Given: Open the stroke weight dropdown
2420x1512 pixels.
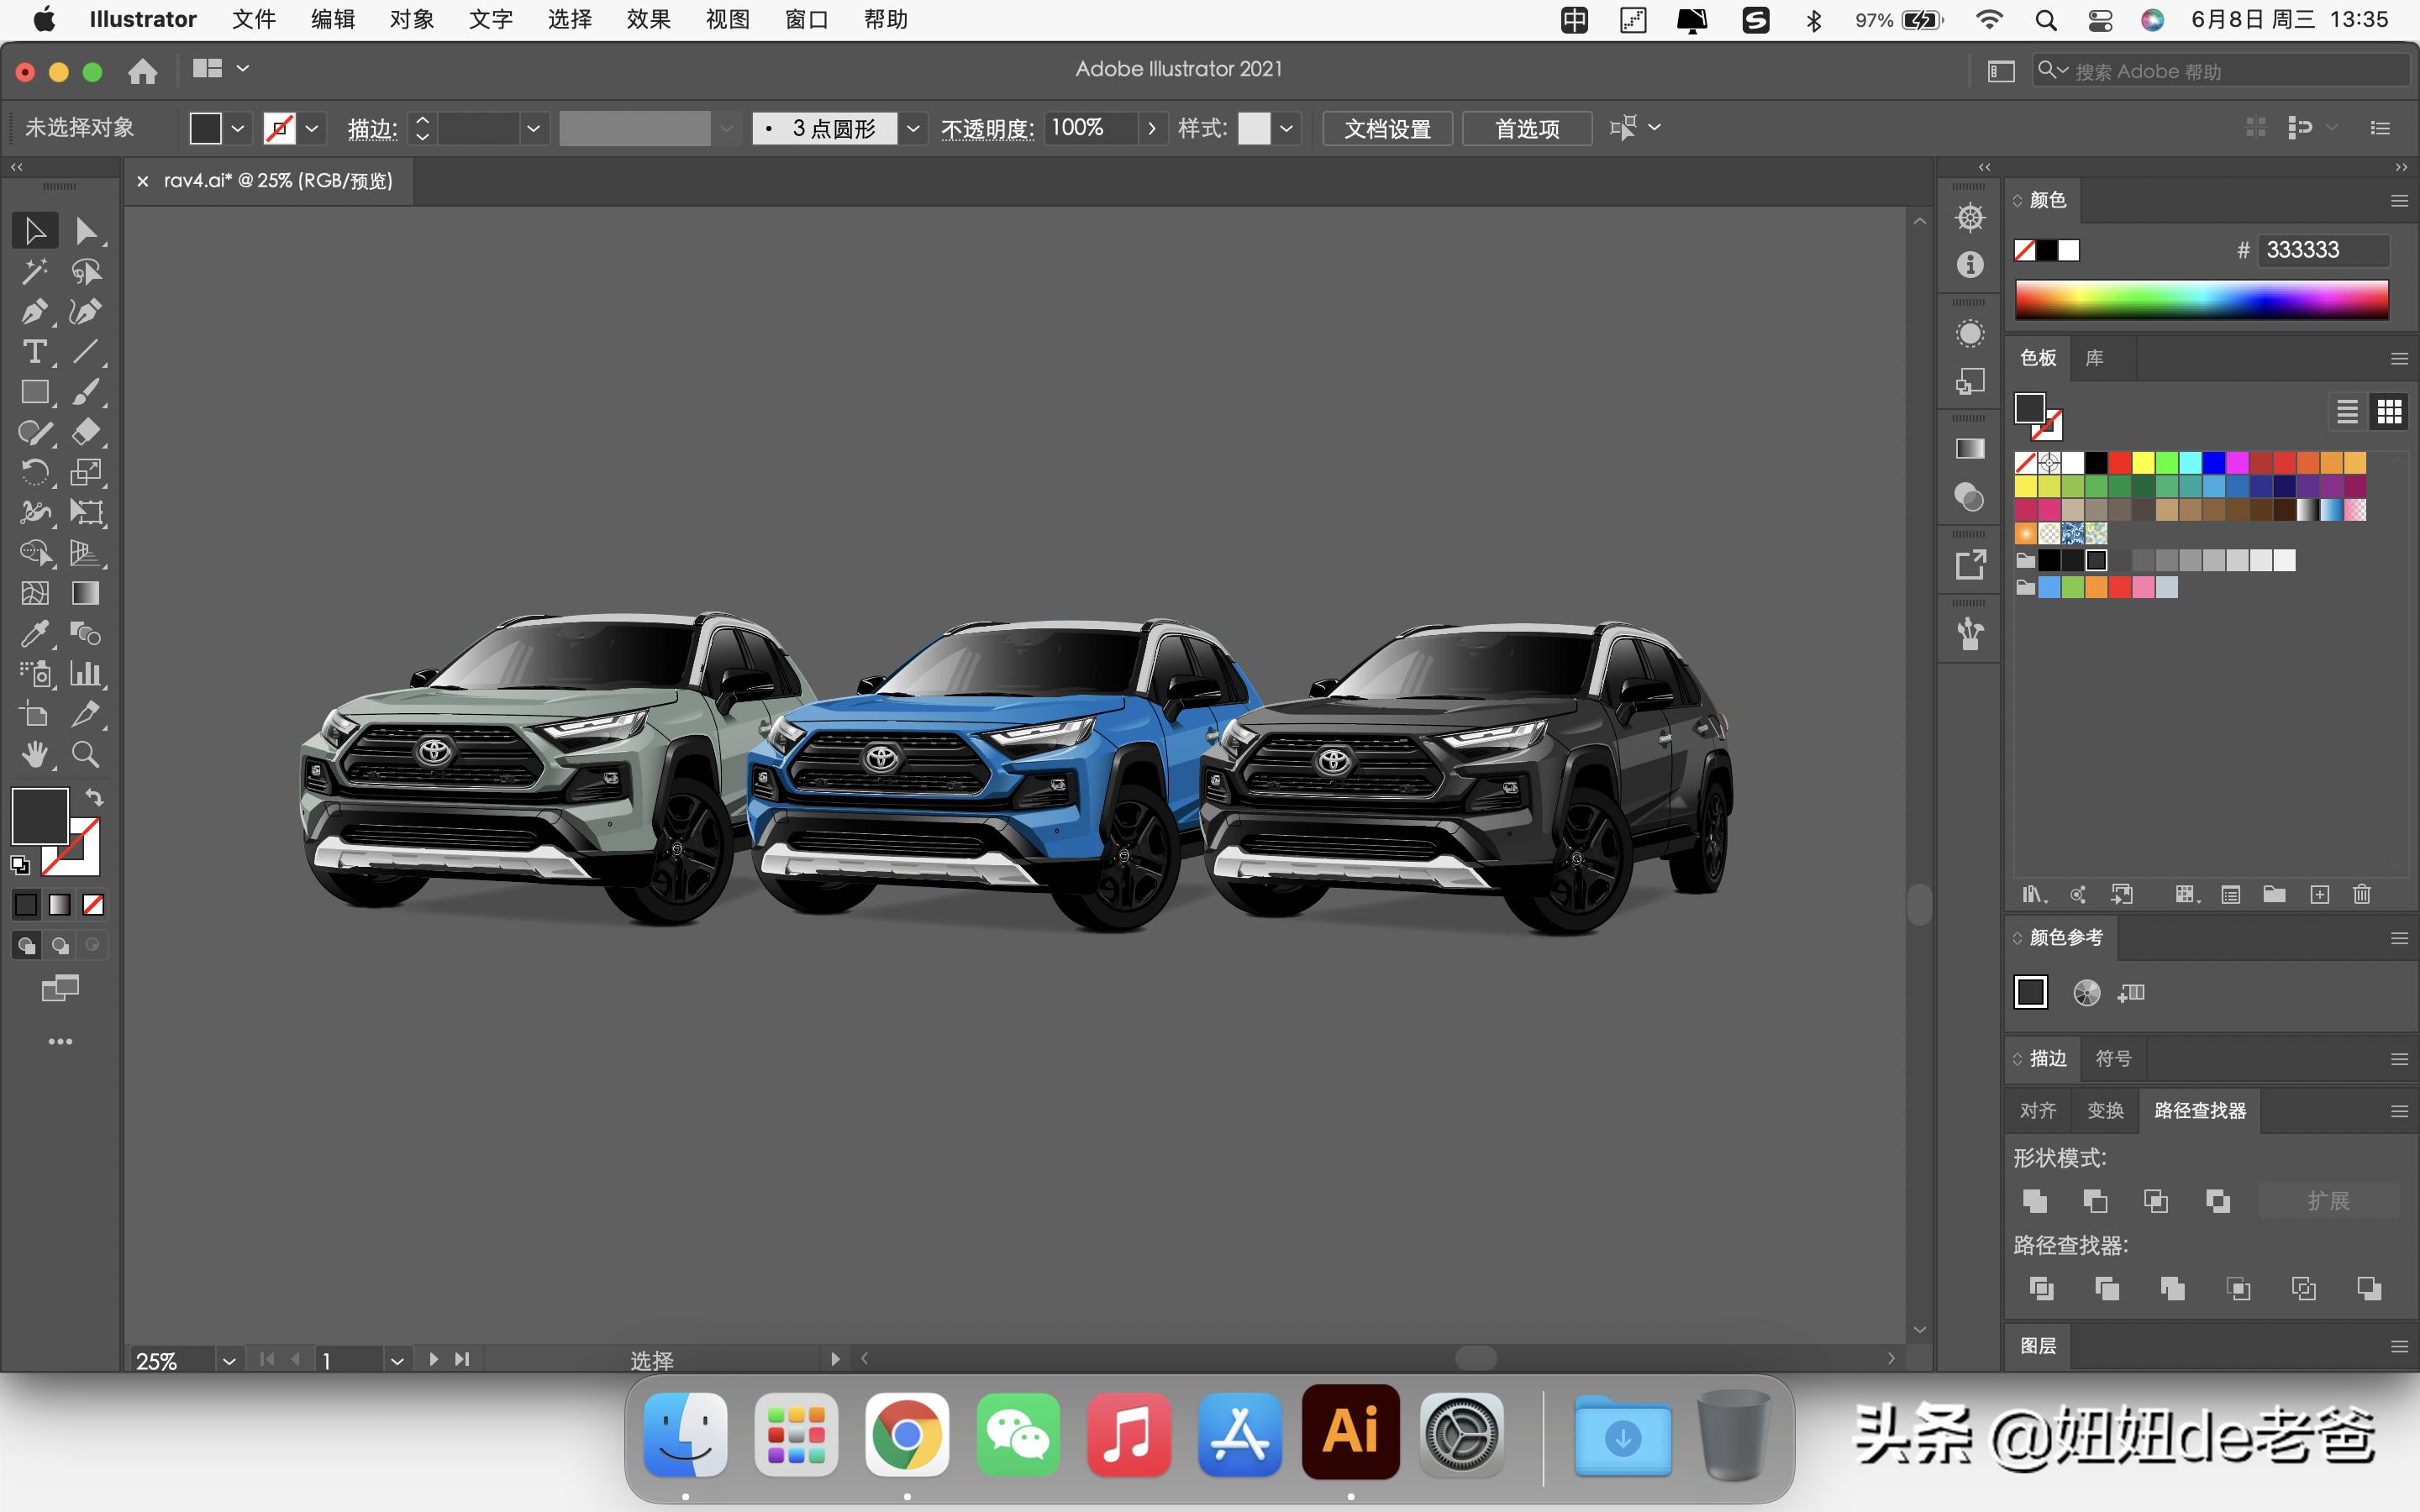Looking at the screenshot, I should (533, 128).
